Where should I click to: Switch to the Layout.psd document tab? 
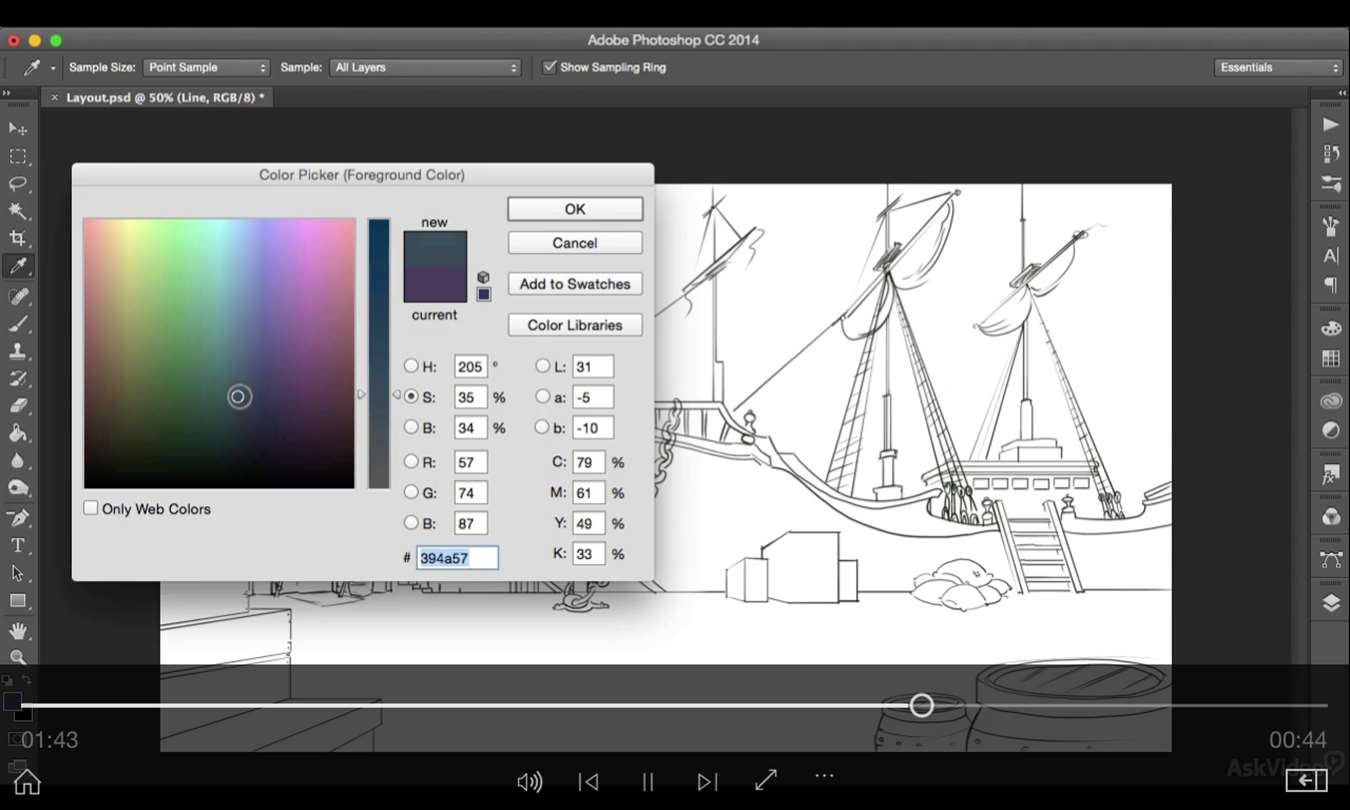165,97
